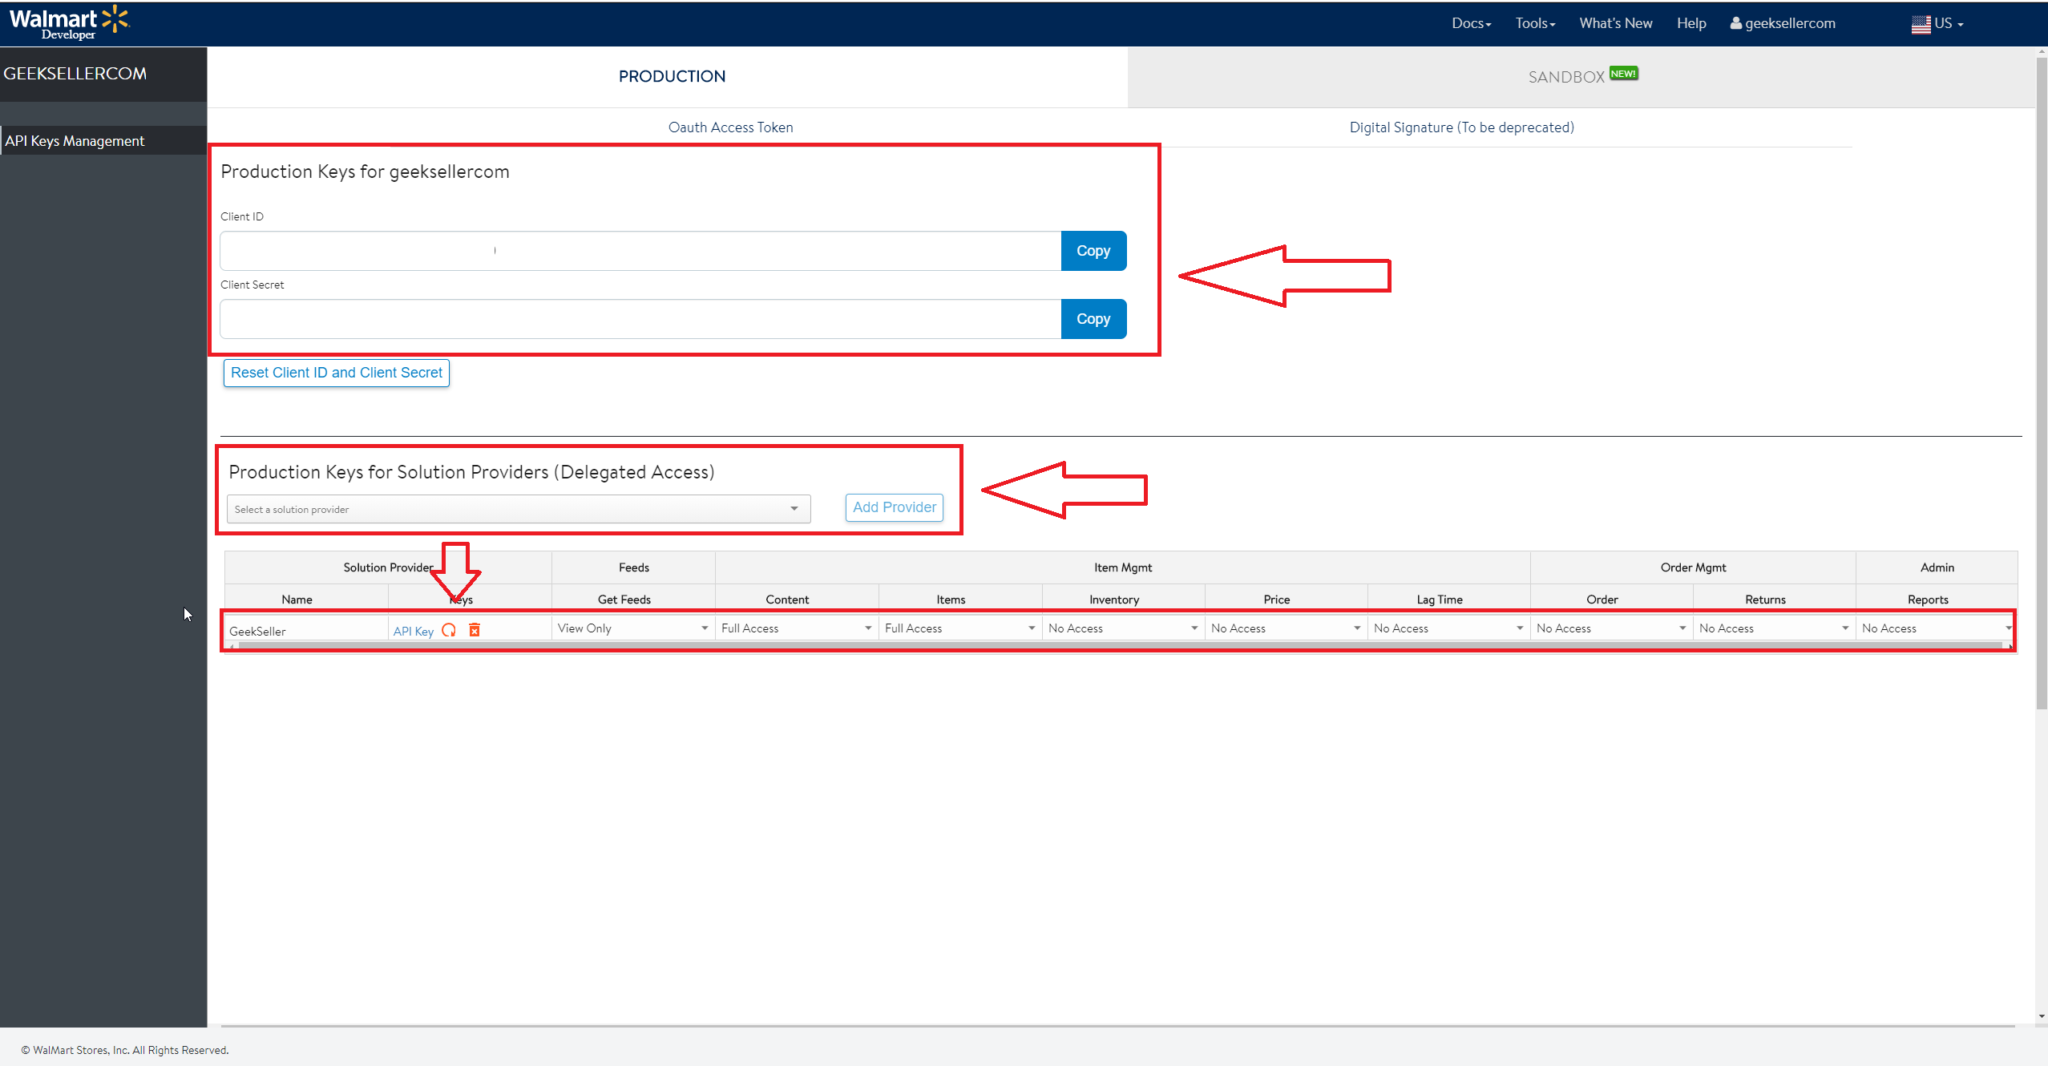Screen dimensions: 2048x1066
Task: Click the table horizontal scrollbar
Action: point(1118,646)
